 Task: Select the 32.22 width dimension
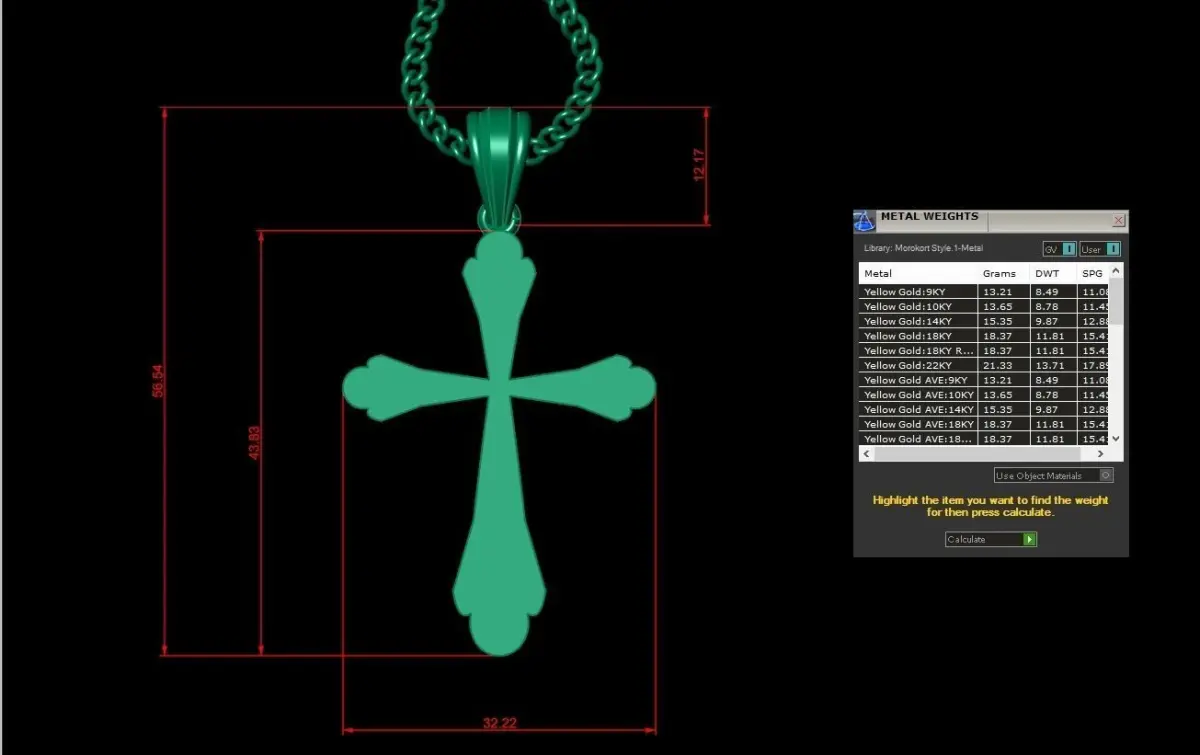tap(499, 722)
